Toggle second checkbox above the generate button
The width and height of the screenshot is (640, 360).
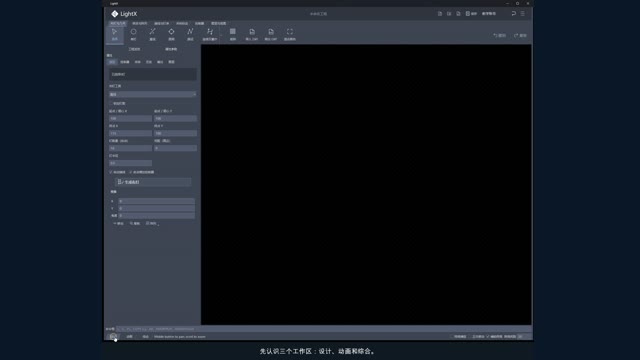(x=131, y=172)
